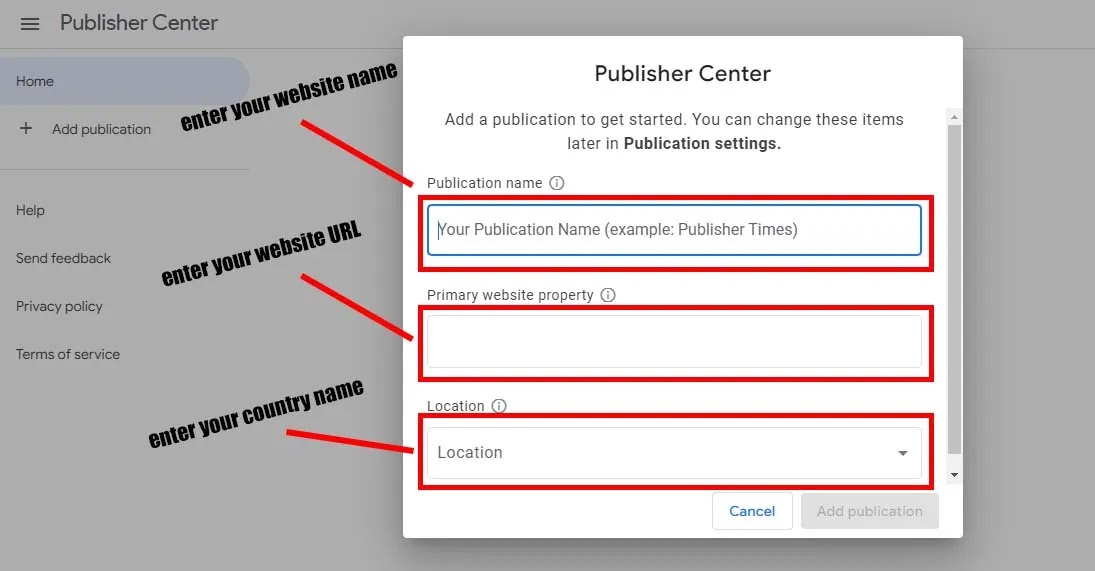Open the Privacy policy link
Screen dimensions: 1095x571
pos(59,306)
